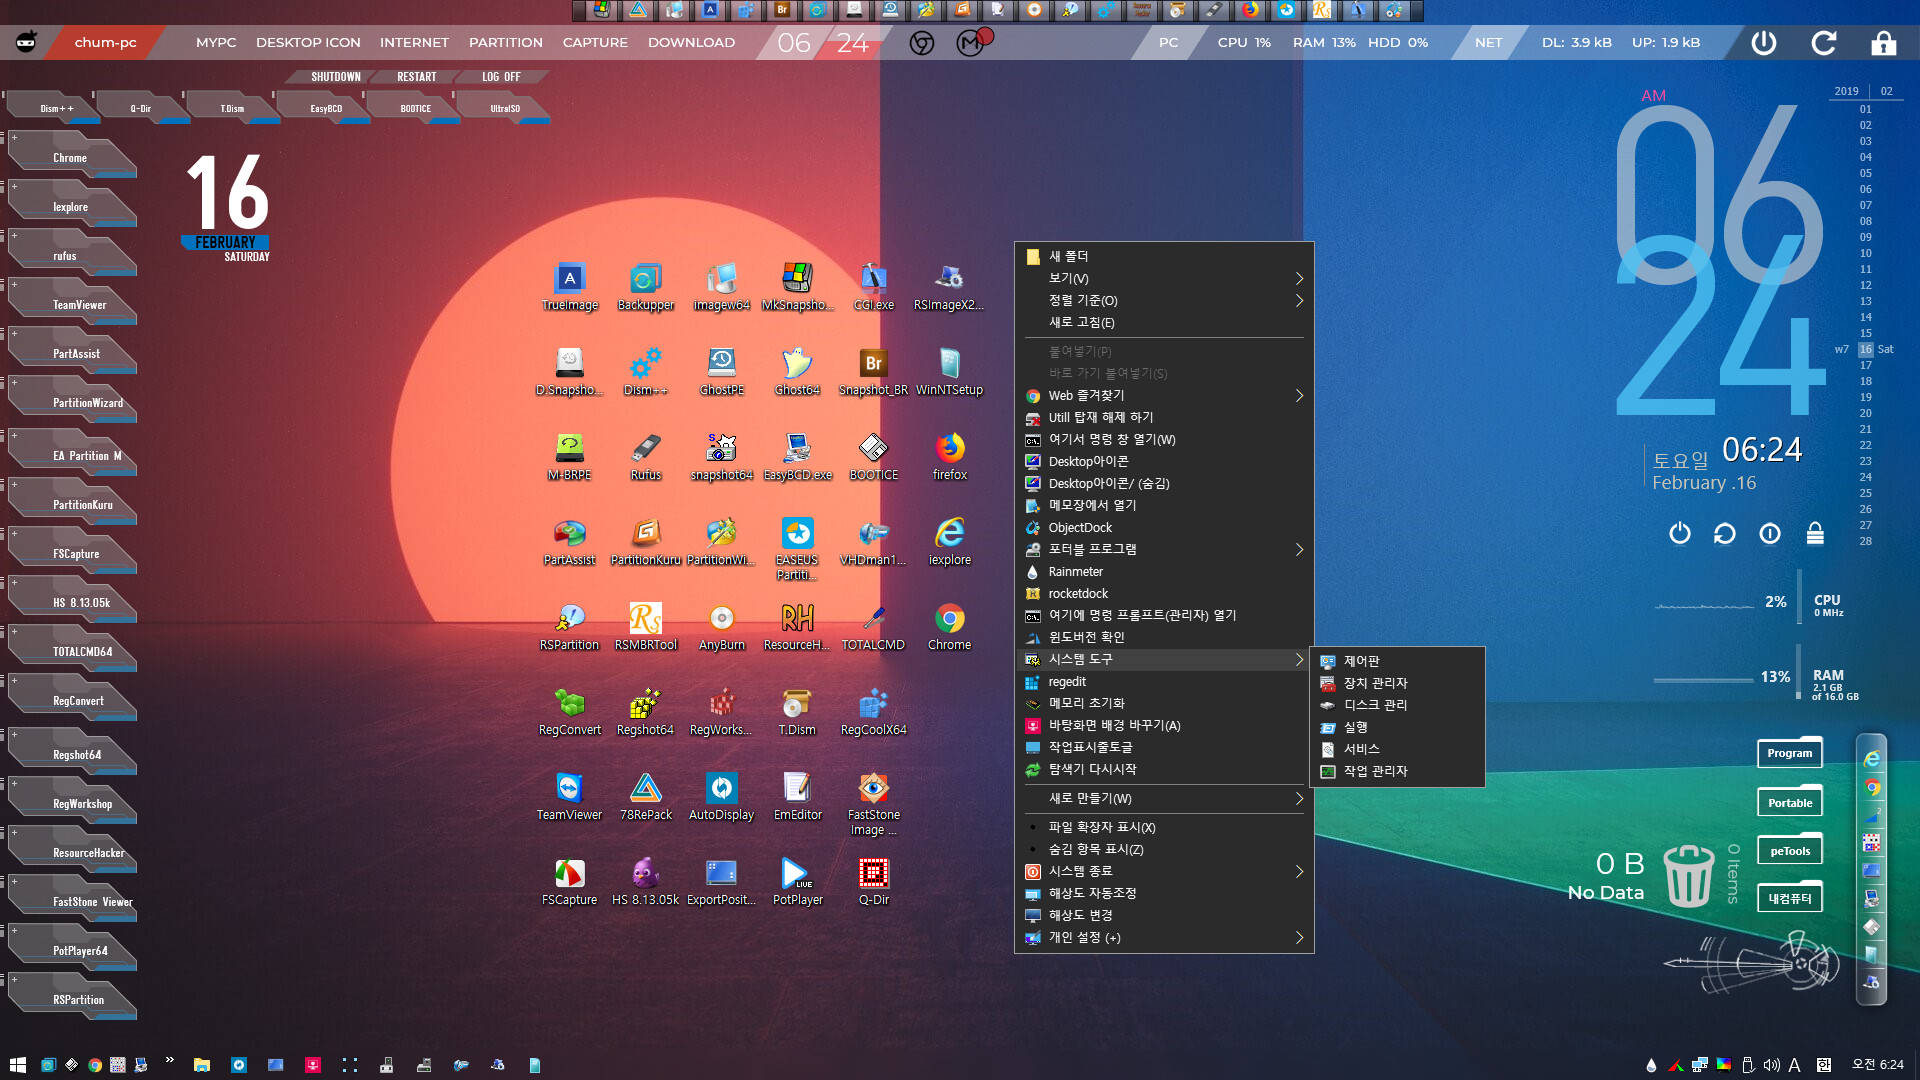Open the RegConvert desktop icon

(569, 712)
